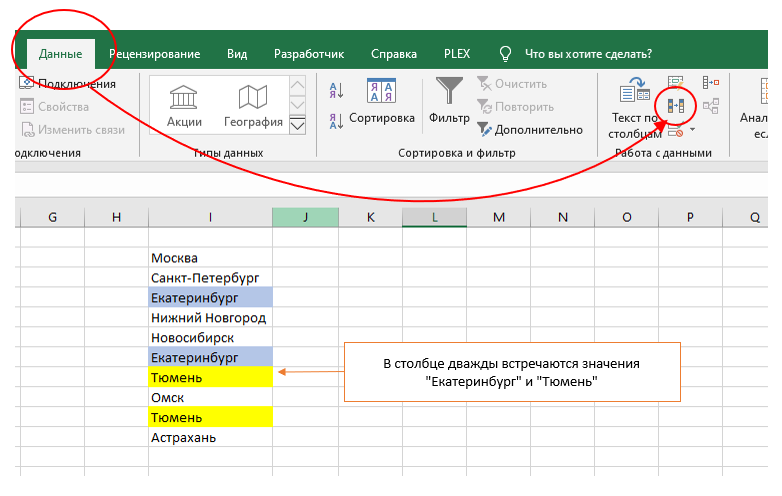This screenshot has height=496, width=782.
Task: Switch to the Рецензирование tab
Action: tap(155, 54)
